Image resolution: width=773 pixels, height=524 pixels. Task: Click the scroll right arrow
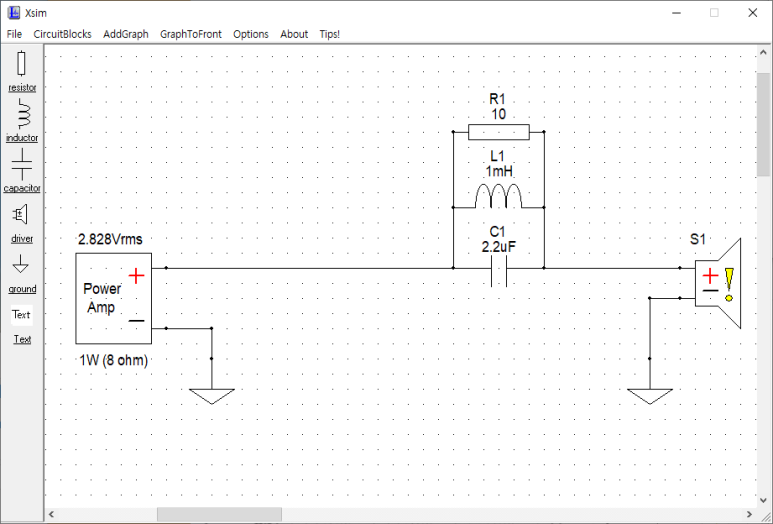coord(749,514)
